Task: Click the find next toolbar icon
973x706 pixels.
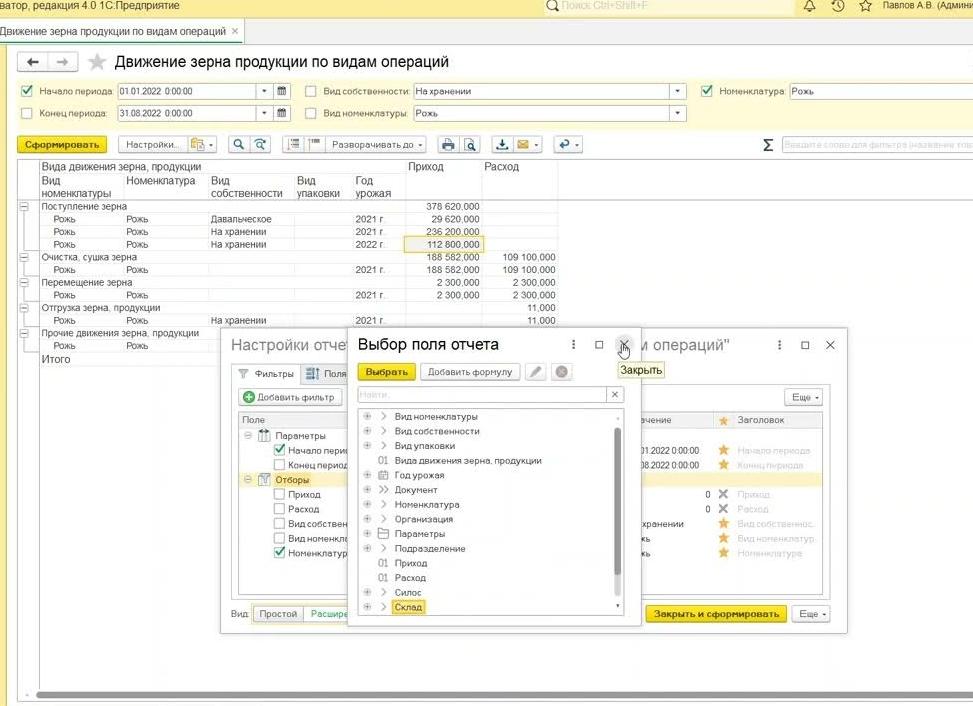Action: [x=260, y=145]
